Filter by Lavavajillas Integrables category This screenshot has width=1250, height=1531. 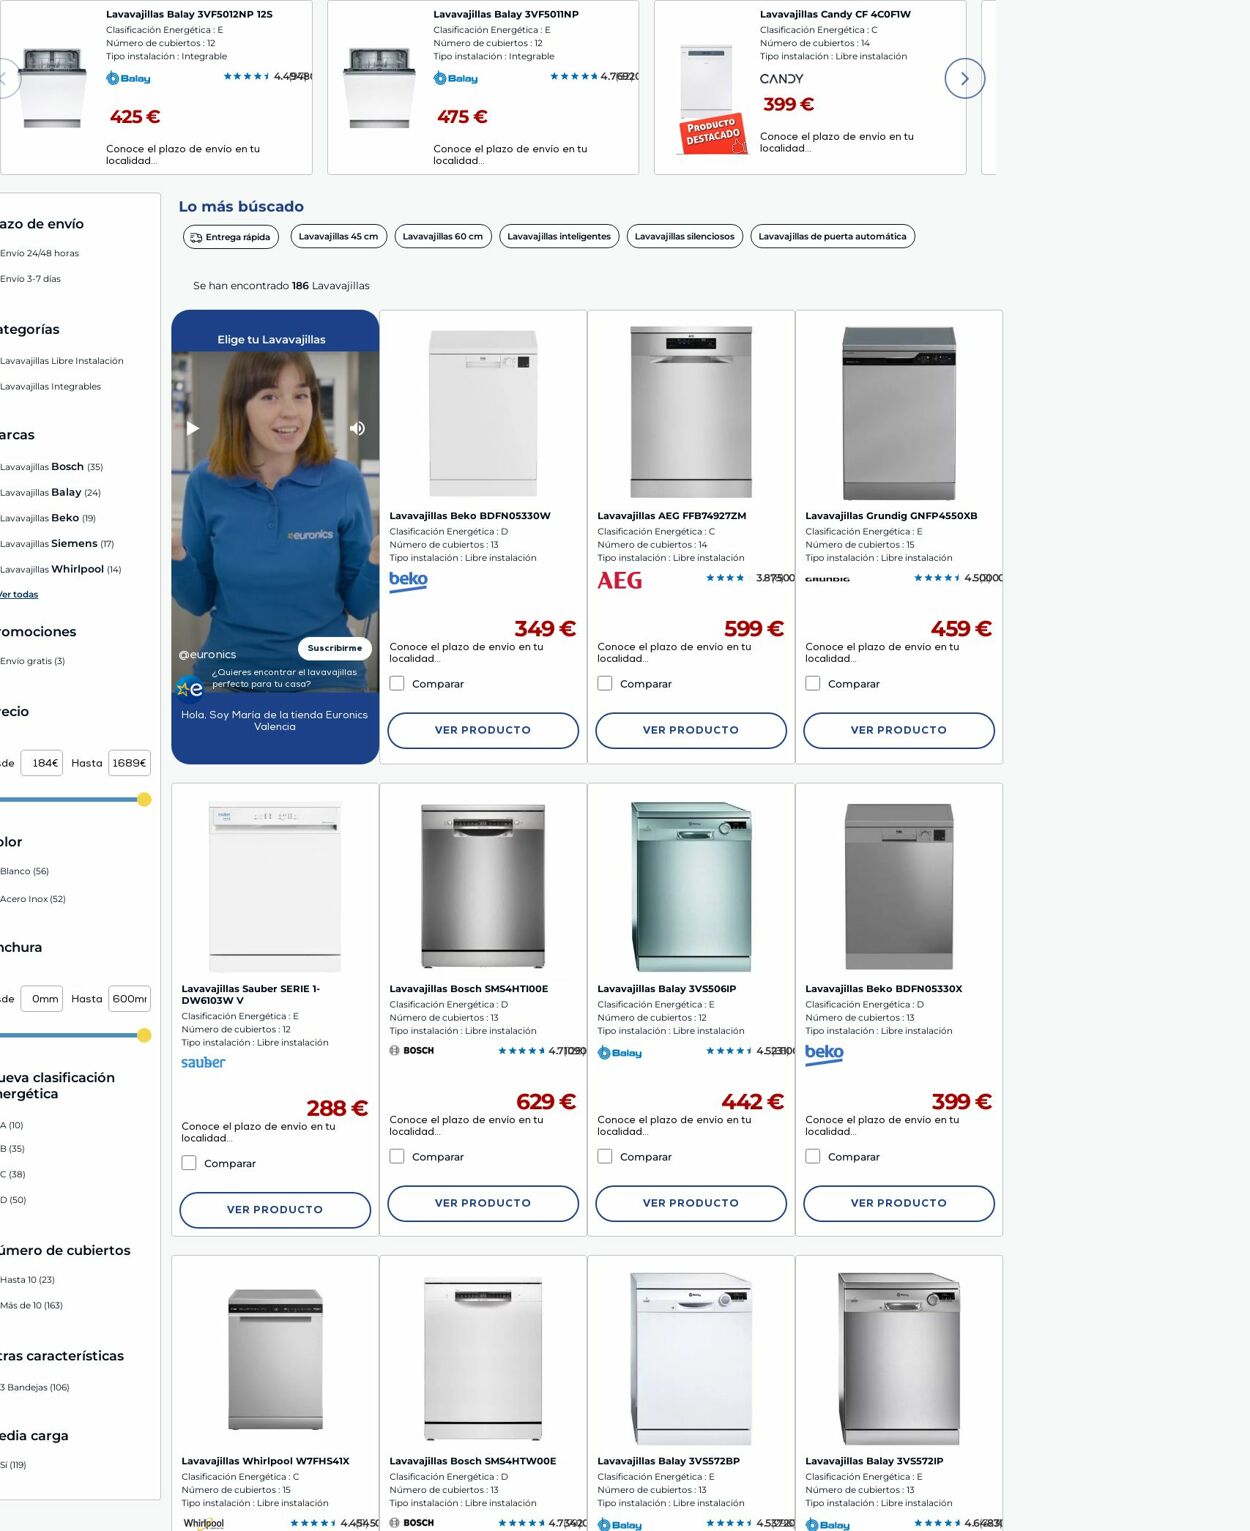pyautogui.click(x=50, y=387)
